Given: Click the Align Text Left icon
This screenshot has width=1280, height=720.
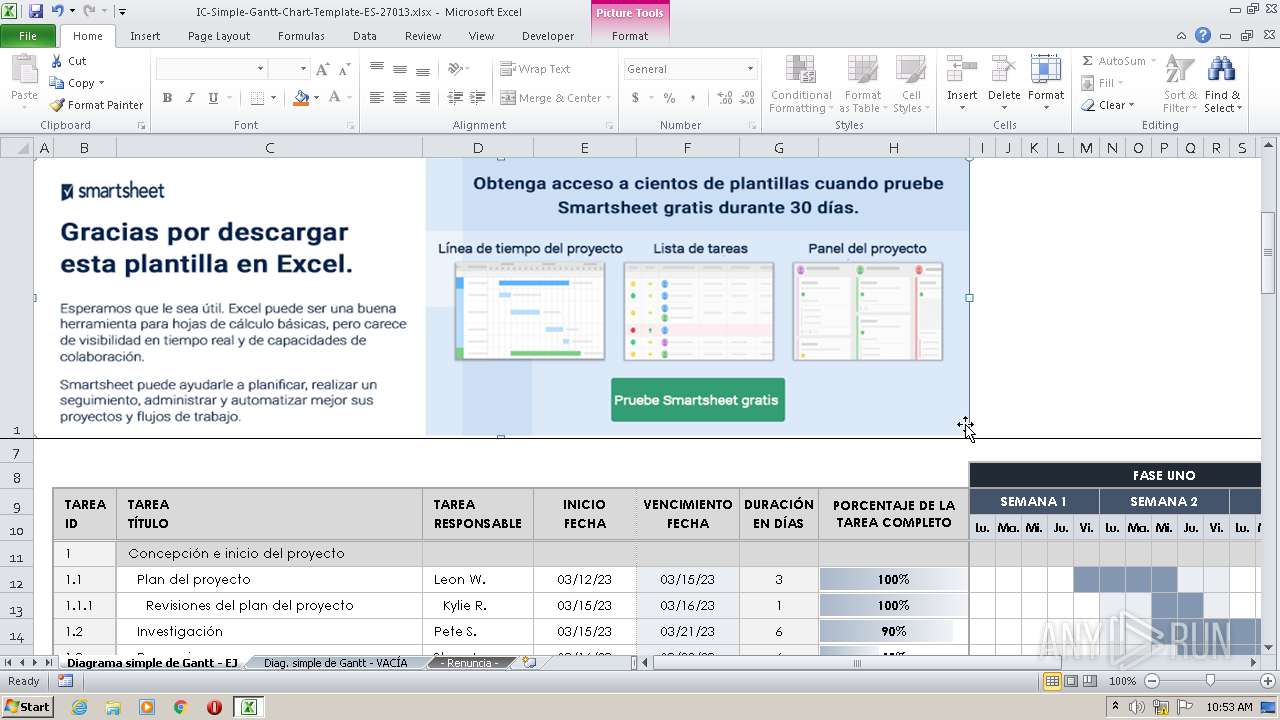Looking at the screenshot, I should tap(377, 98).
